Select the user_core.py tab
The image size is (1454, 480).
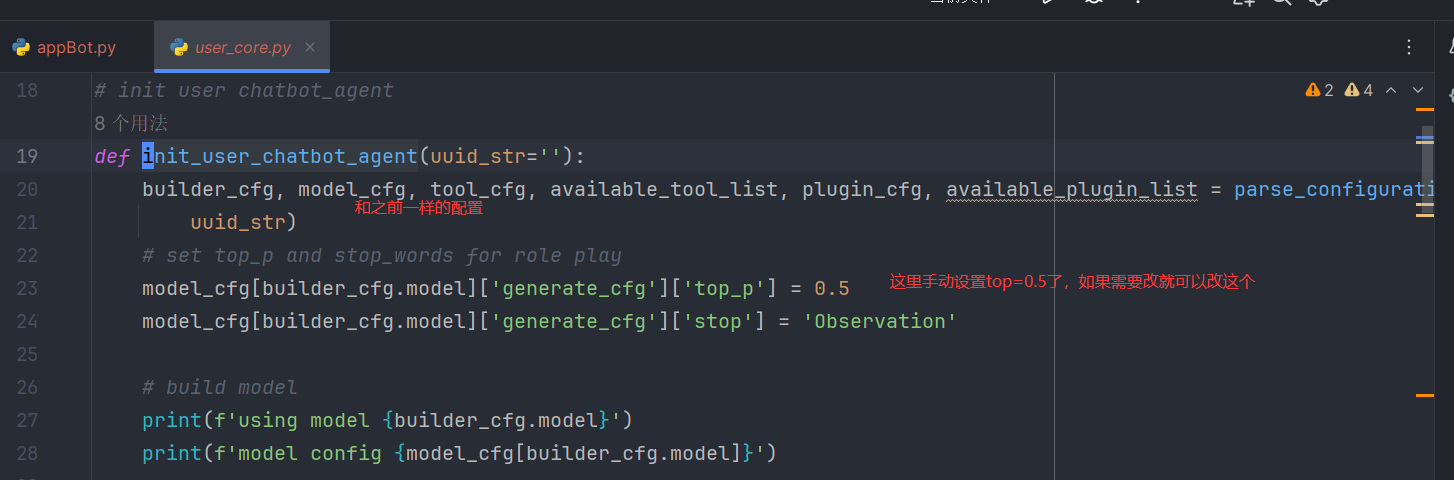(x=242, y=47)
